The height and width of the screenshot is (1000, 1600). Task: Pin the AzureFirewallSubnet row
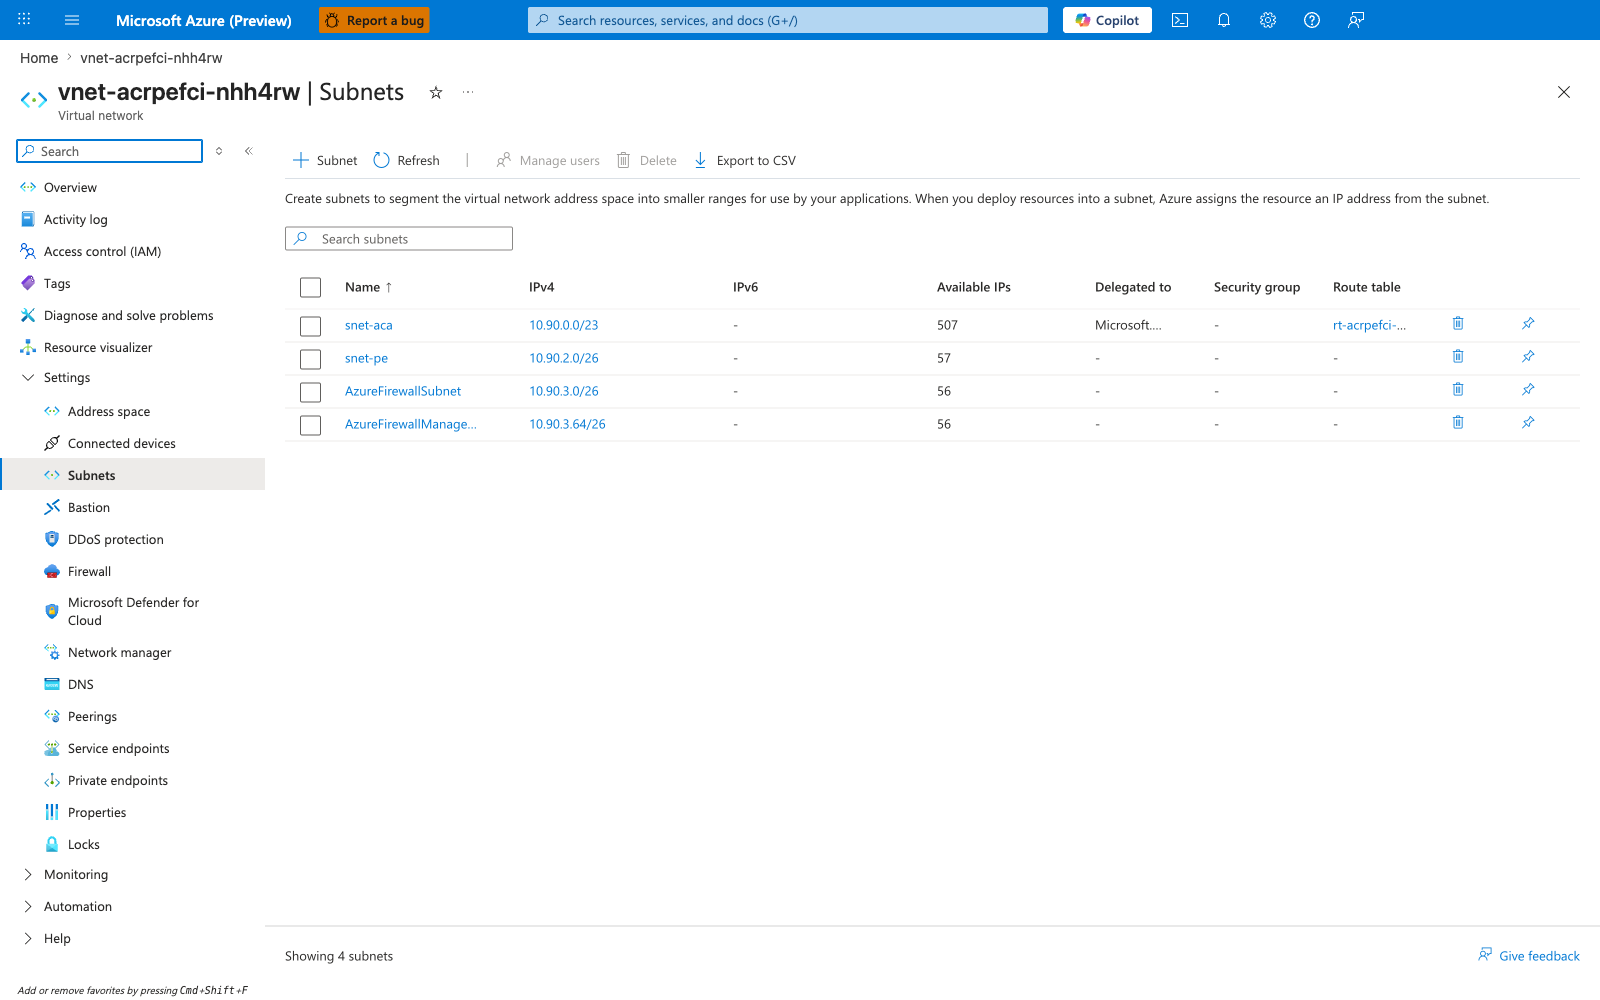pos(1528,389)
